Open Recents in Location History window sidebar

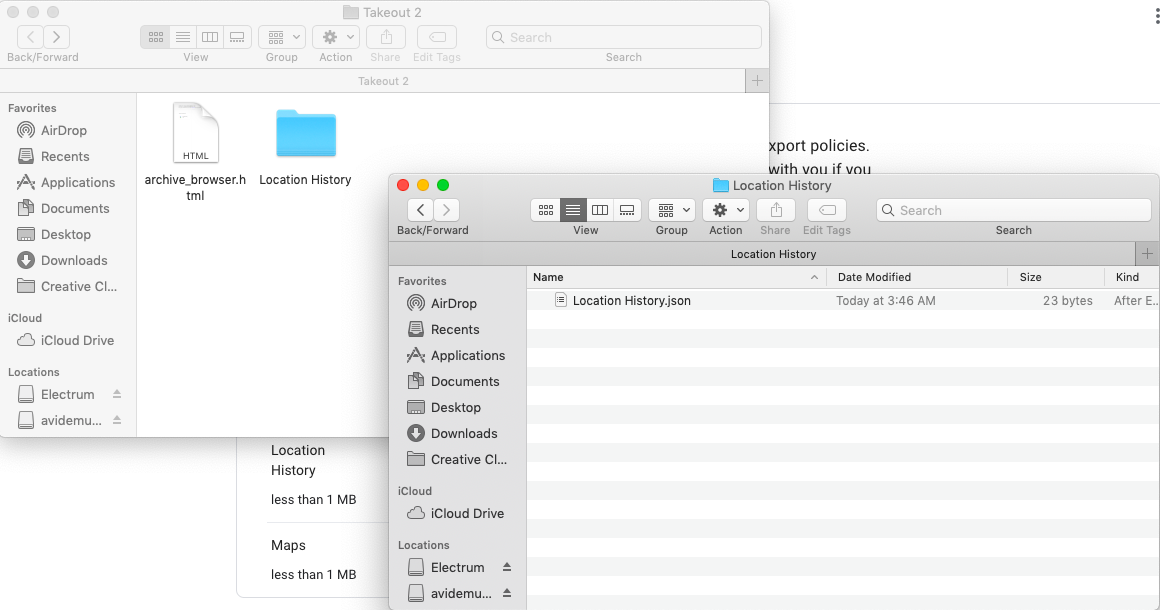[454, 329]
